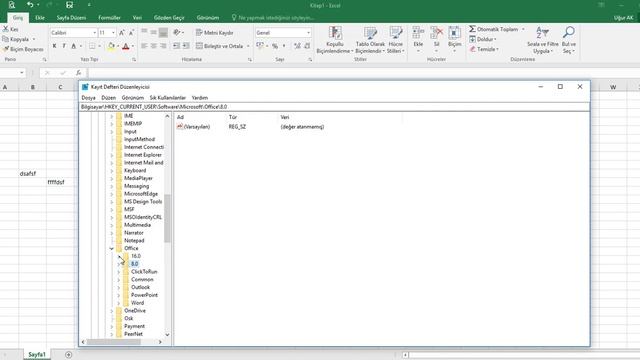Viewport: 640px width, 360px height.
Task: Select the Word registry key
Action: 138,303
